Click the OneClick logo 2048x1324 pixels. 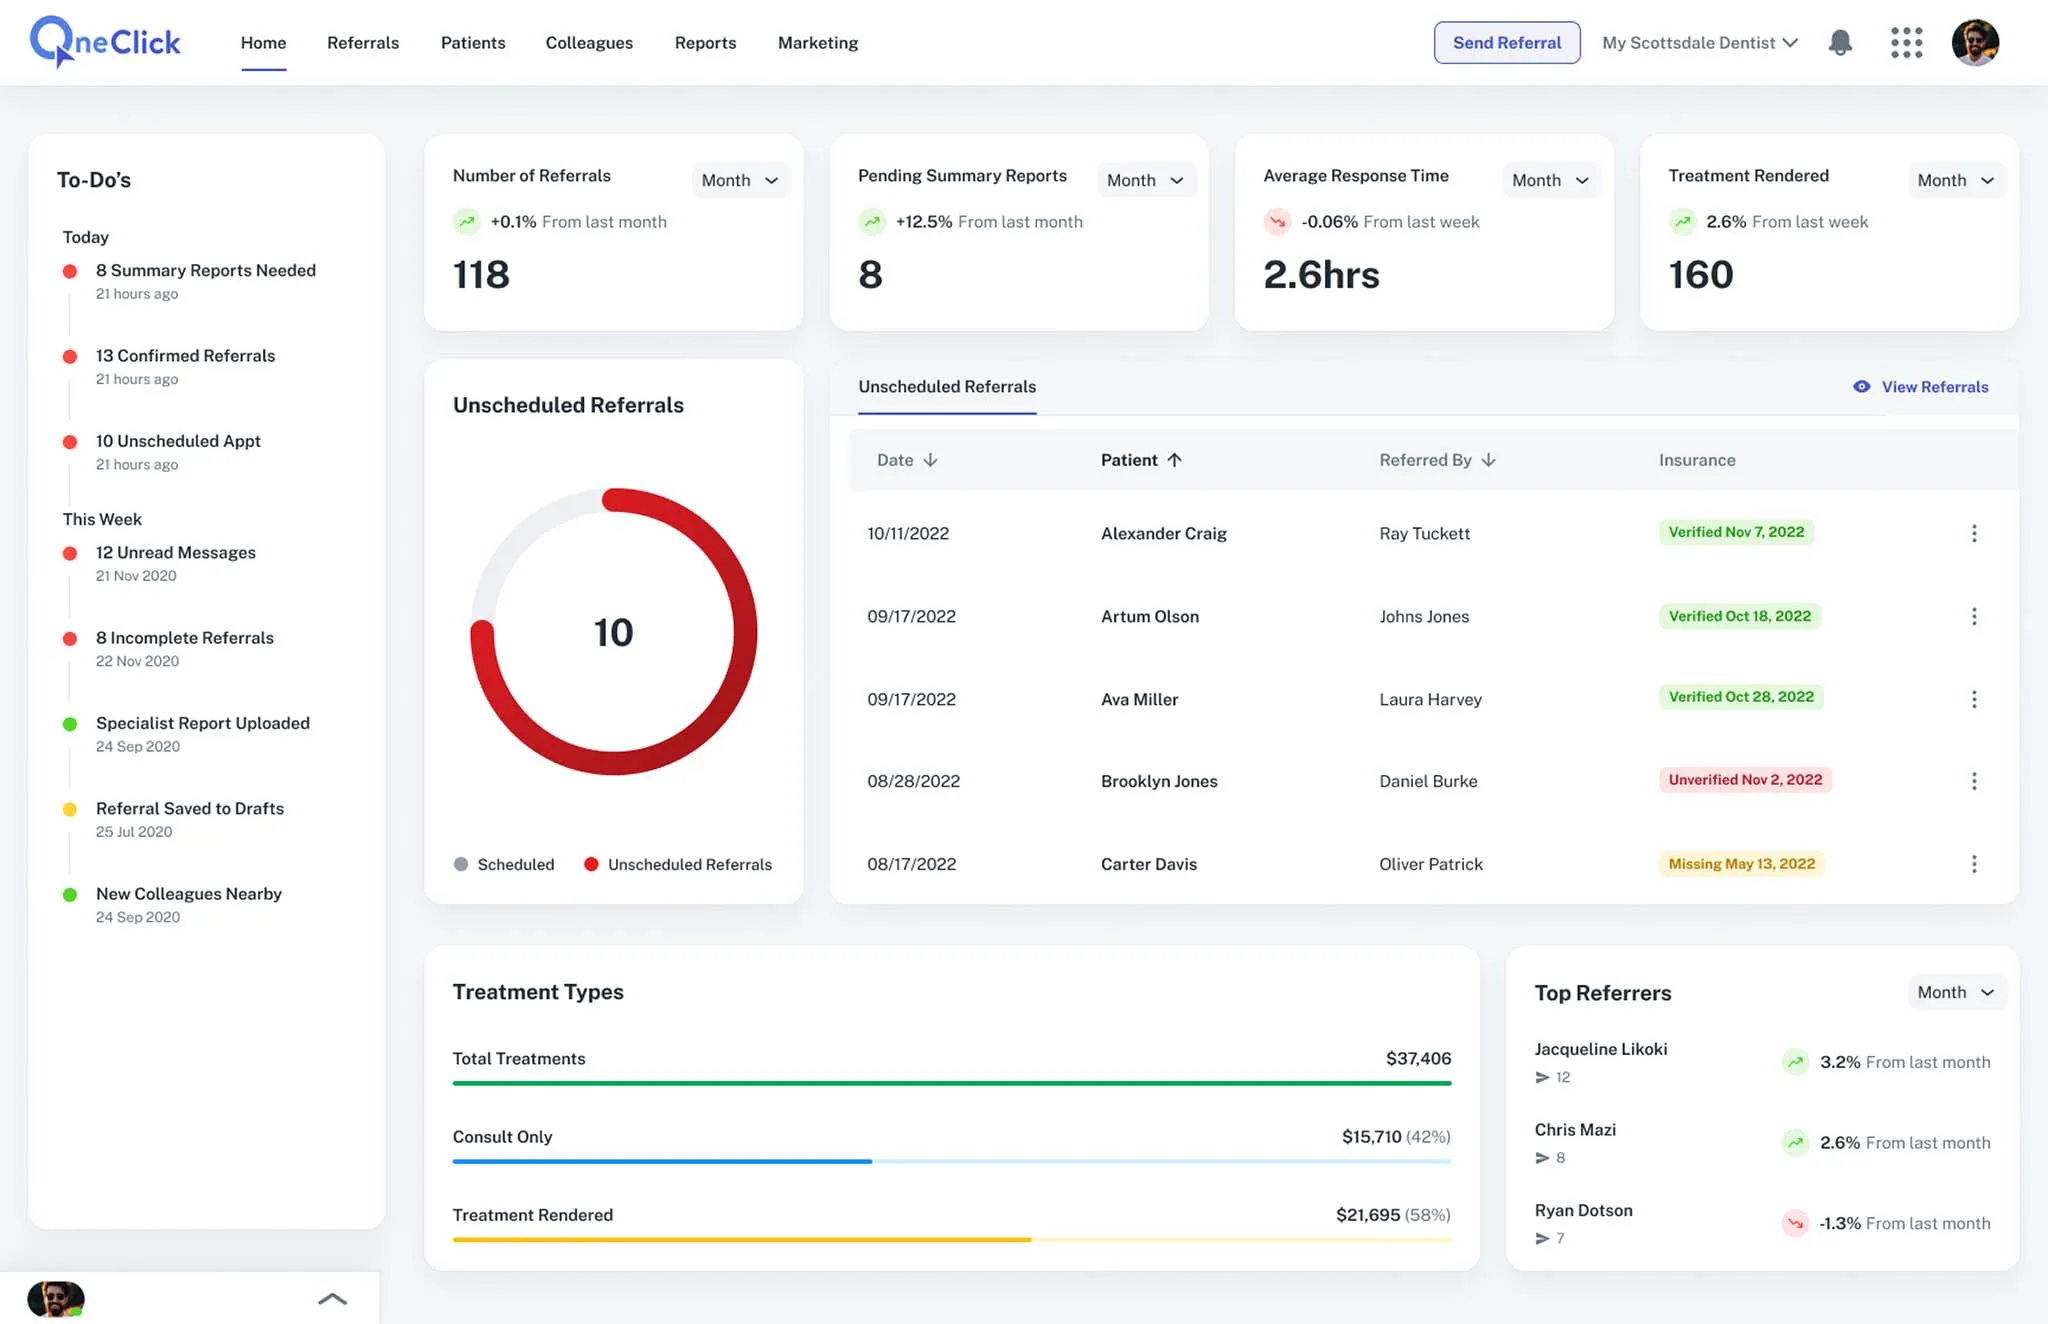click(x=106, y=42)
